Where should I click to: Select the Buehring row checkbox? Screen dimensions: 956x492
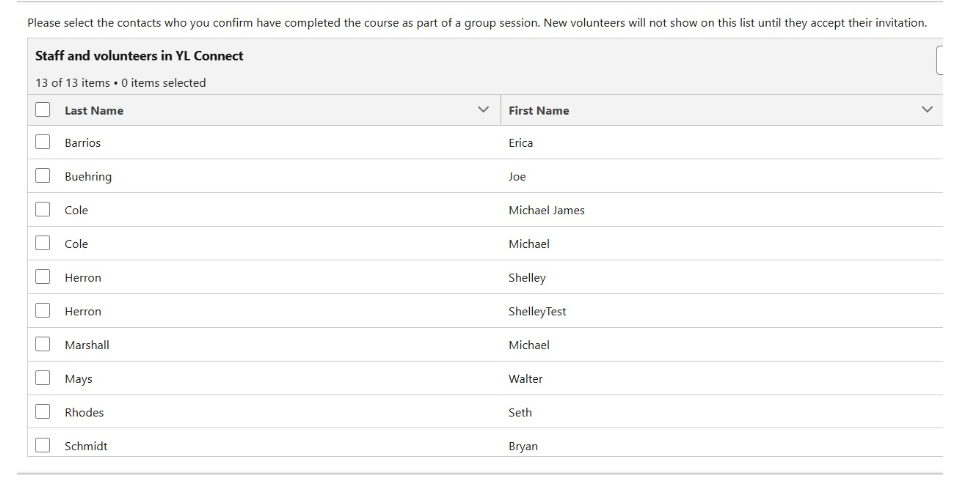42,176
